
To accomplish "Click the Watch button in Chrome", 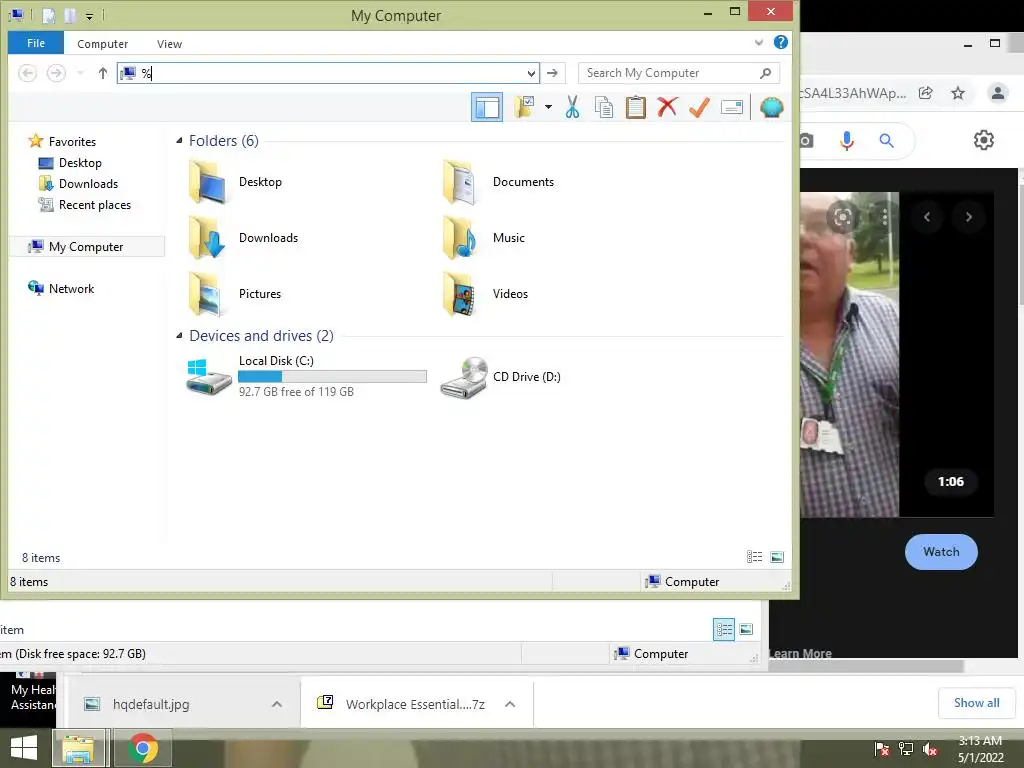I will (941, 552).
